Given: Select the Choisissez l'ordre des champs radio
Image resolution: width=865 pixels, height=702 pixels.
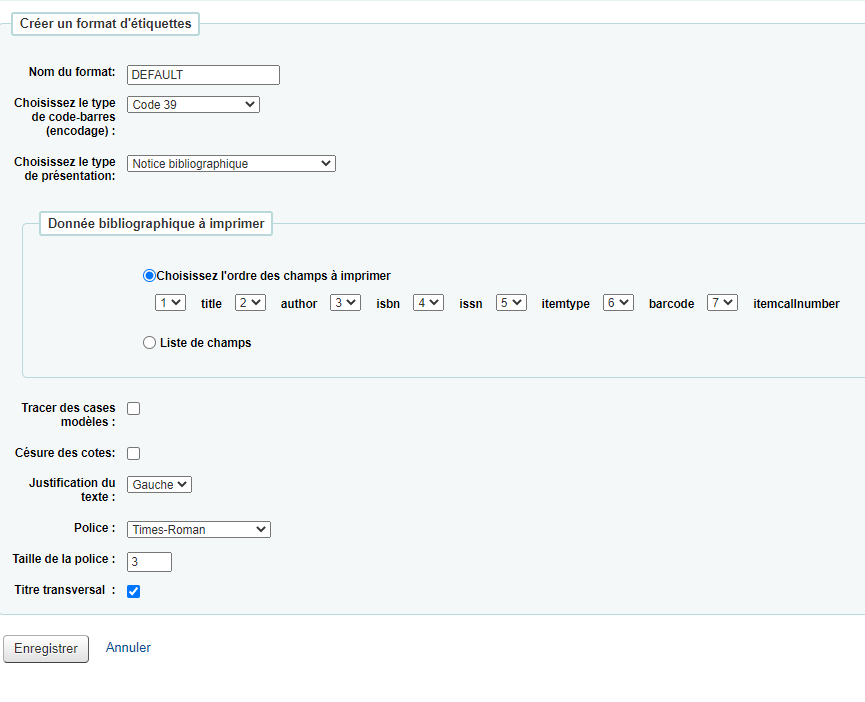Looking at the screenshot, I should [x=149, y=276].
